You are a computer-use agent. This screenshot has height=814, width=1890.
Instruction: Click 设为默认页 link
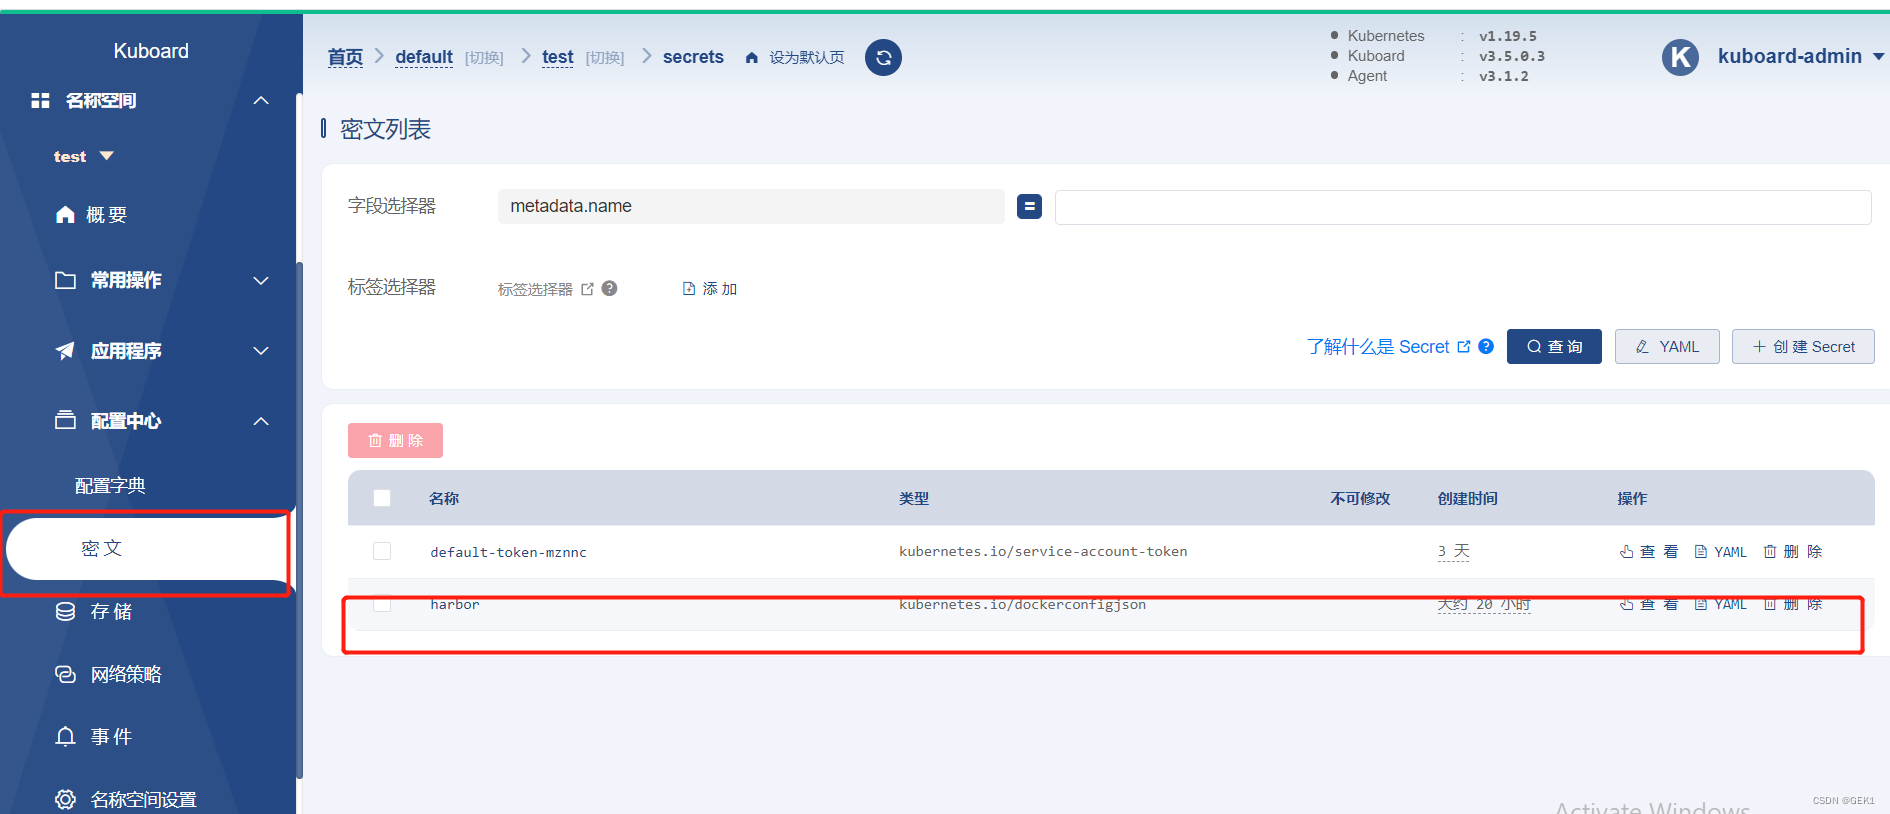click(x=806, y=58)
